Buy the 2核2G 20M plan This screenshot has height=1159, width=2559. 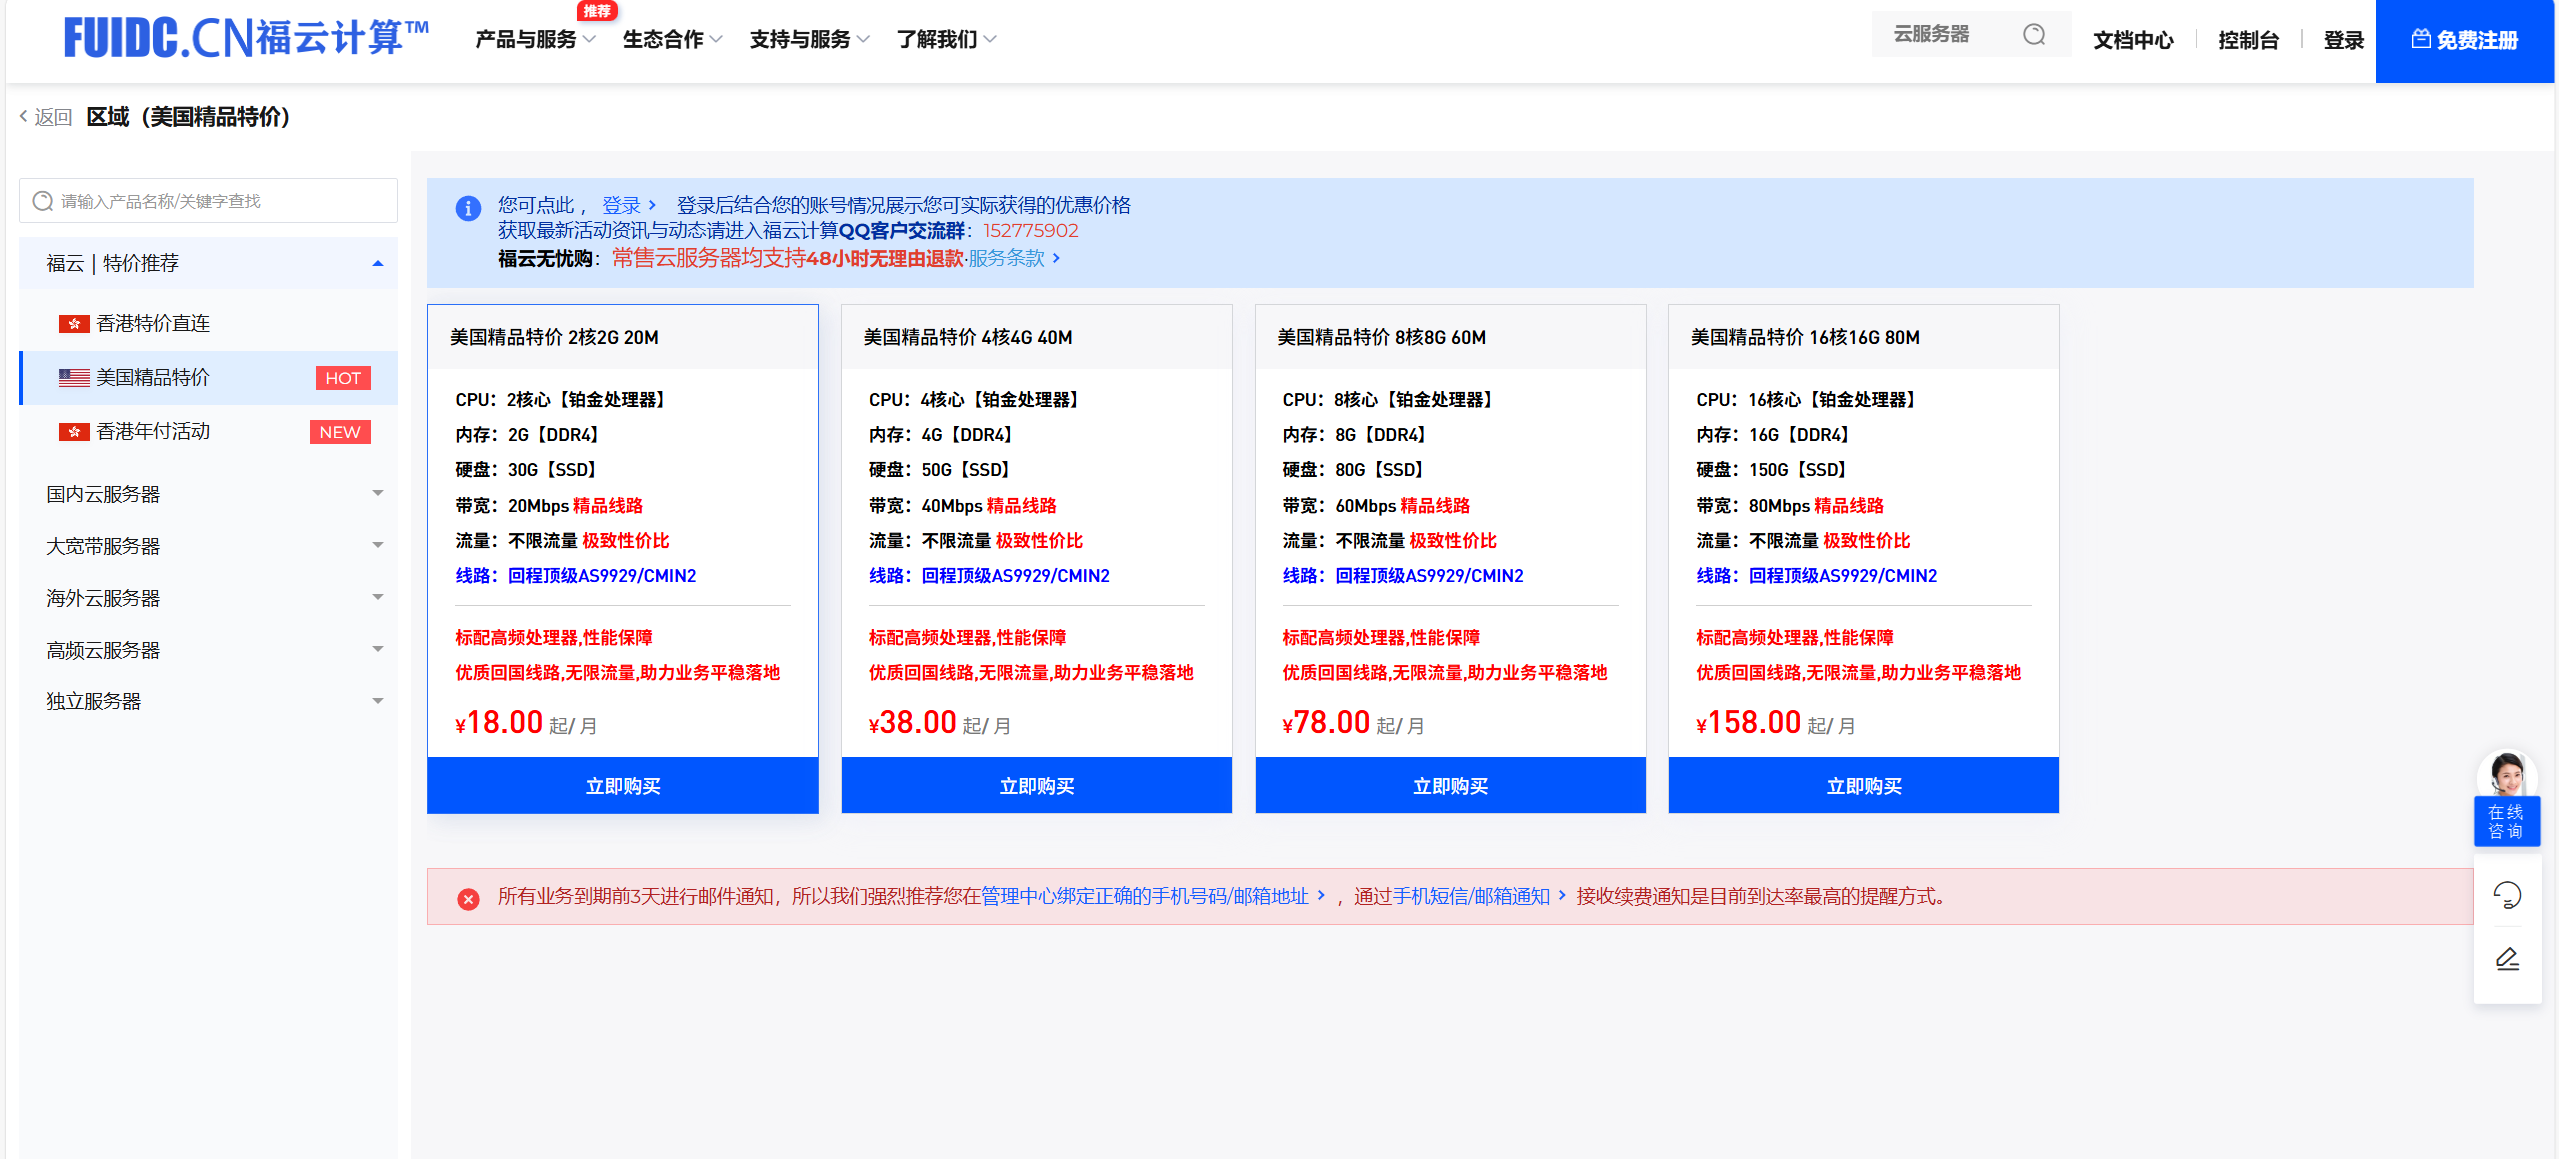[622, 786]
